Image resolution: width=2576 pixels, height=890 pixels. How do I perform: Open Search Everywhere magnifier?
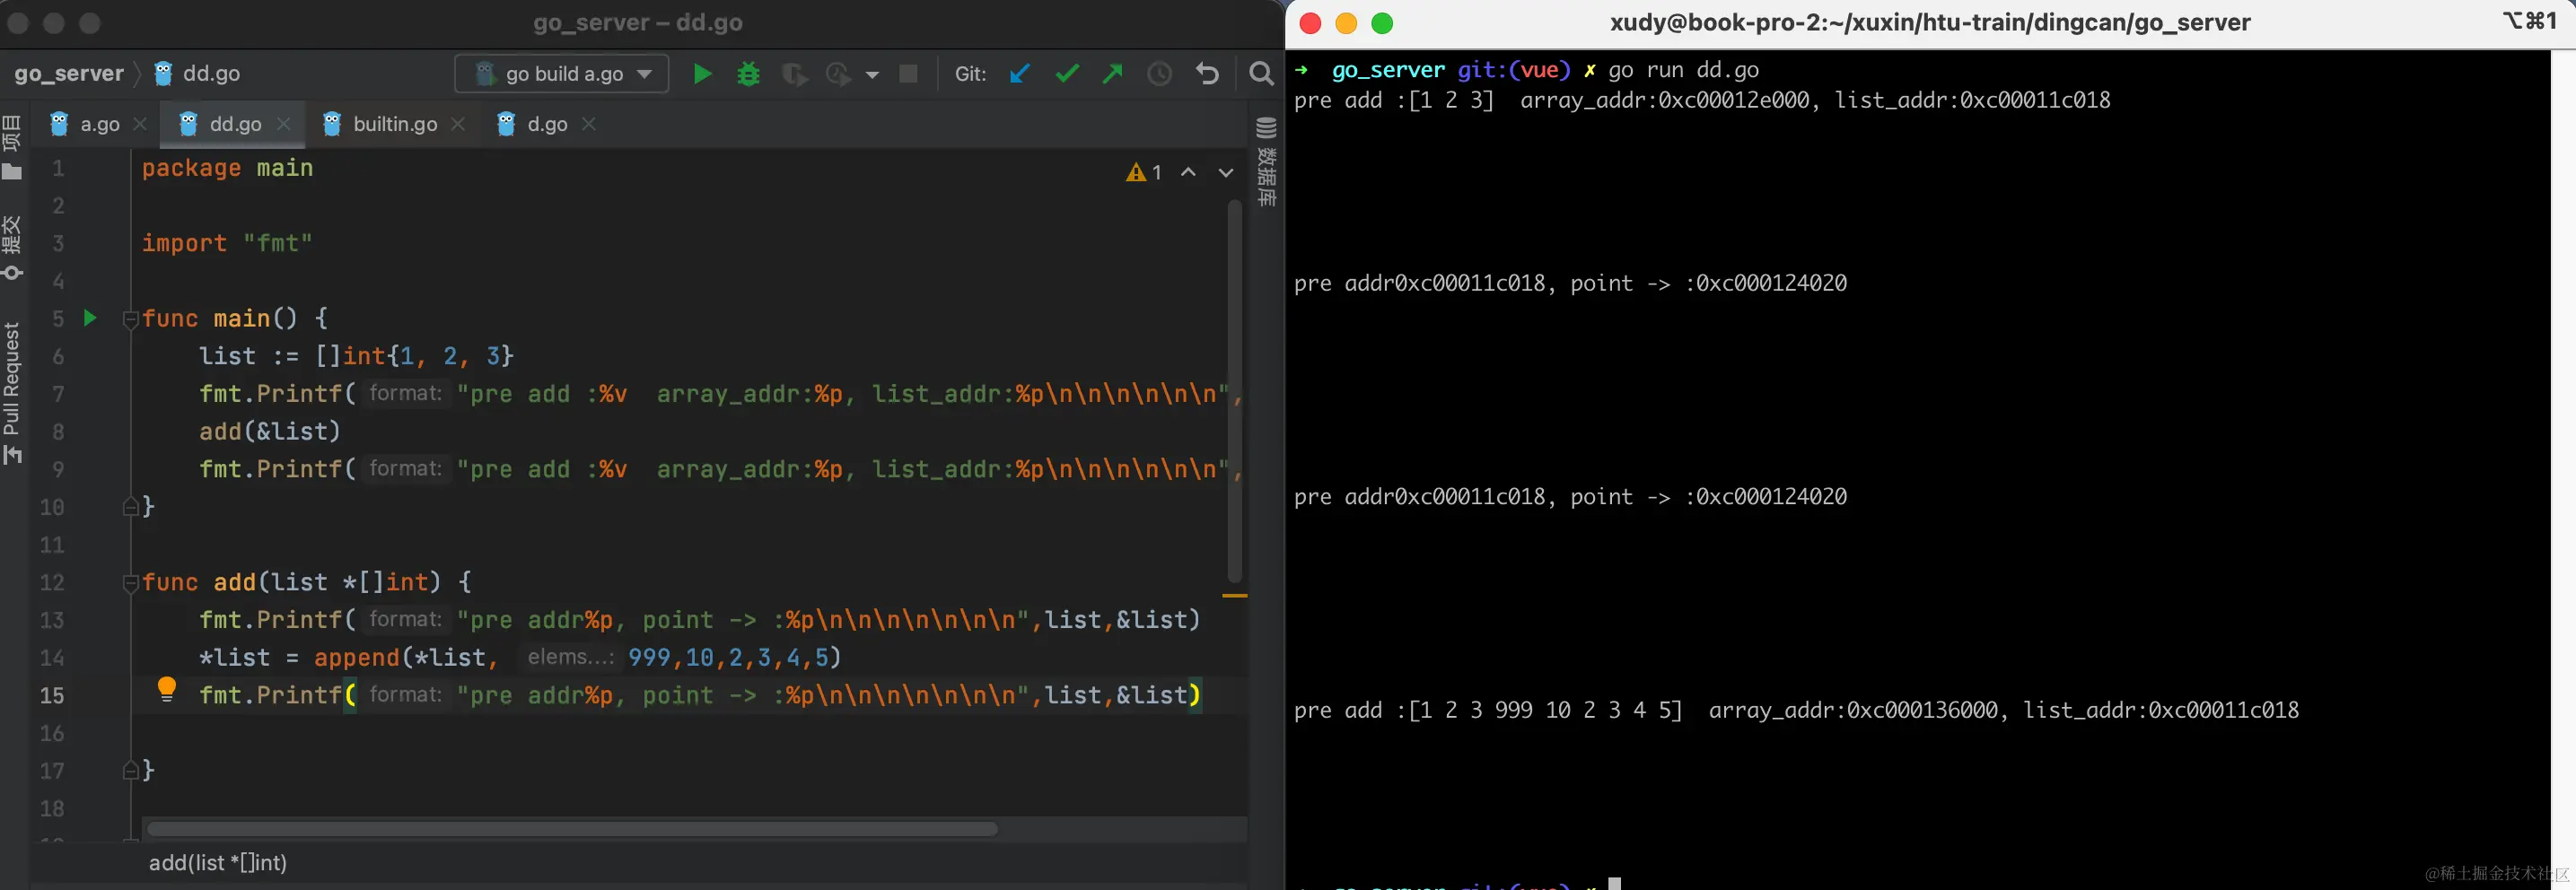[x=1261, y=74]
